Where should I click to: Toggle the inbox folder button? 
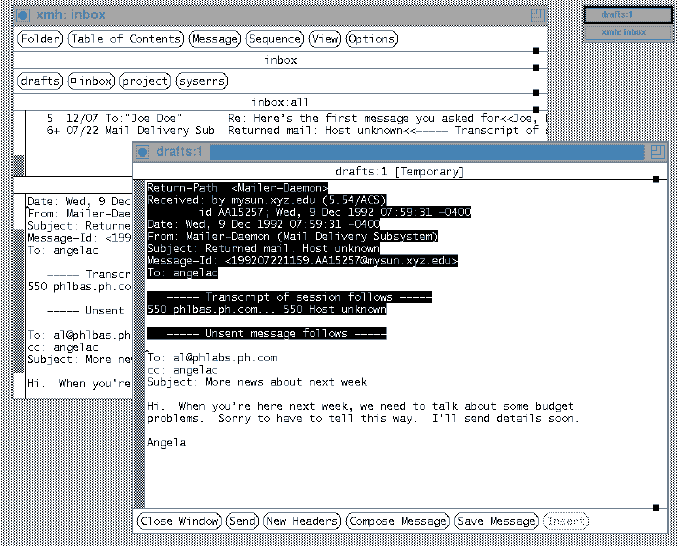91,81
